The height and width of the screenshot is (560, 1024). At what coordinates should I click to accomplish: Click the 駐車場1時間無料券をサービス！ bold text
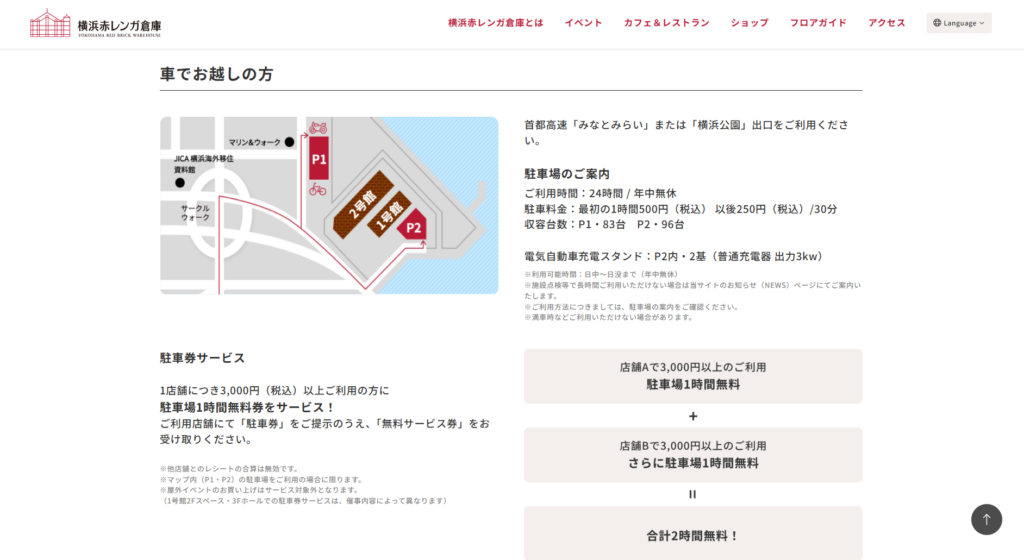[248, 407]
